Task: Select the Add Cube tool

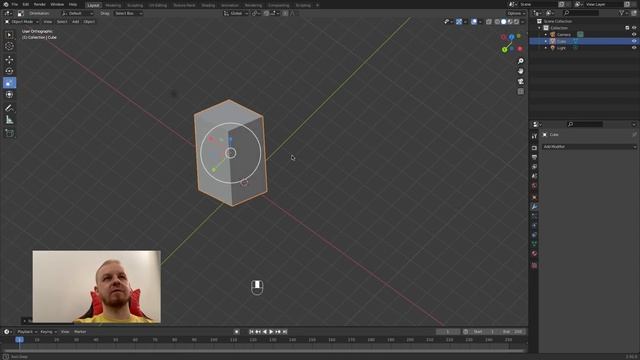Action: click(x=9, y=133)
